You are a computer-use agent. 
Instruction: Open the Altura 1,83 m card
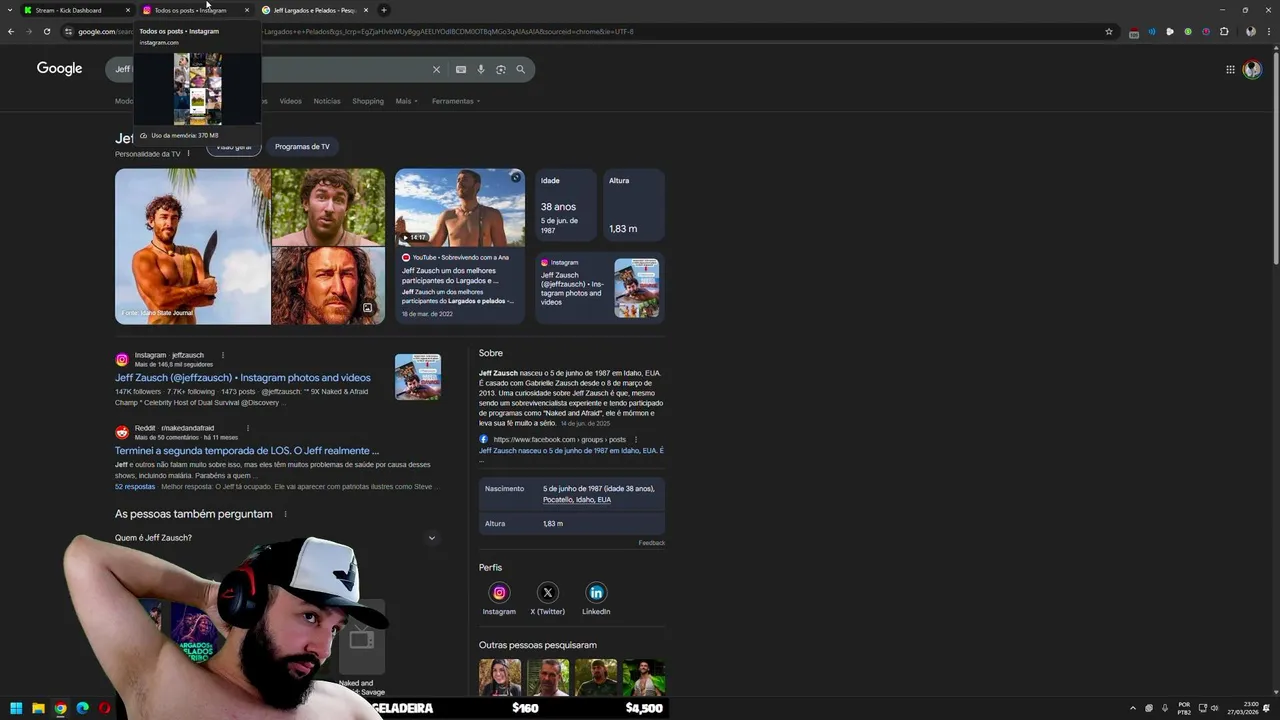tap(634, 205)
